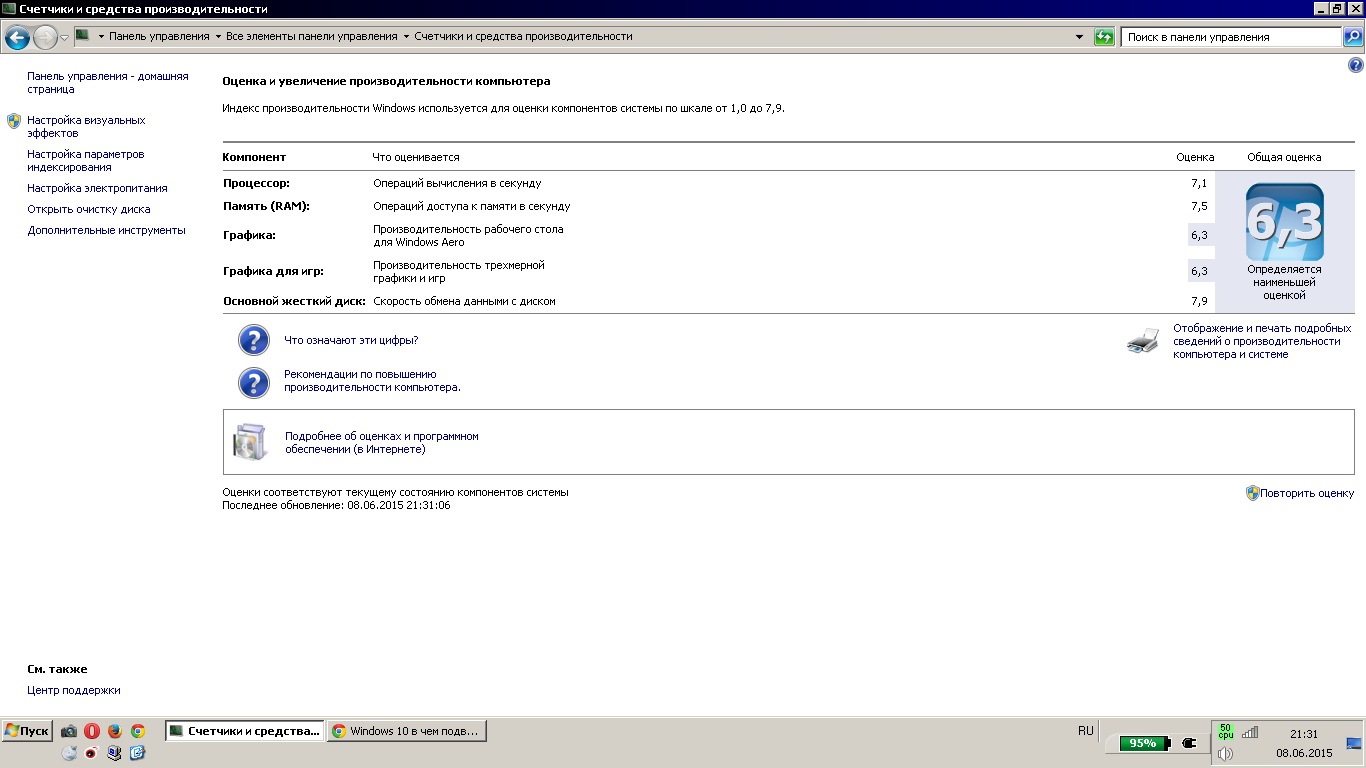
Task: Launch the camera icon in quick launch
Action: pos(69,731)
